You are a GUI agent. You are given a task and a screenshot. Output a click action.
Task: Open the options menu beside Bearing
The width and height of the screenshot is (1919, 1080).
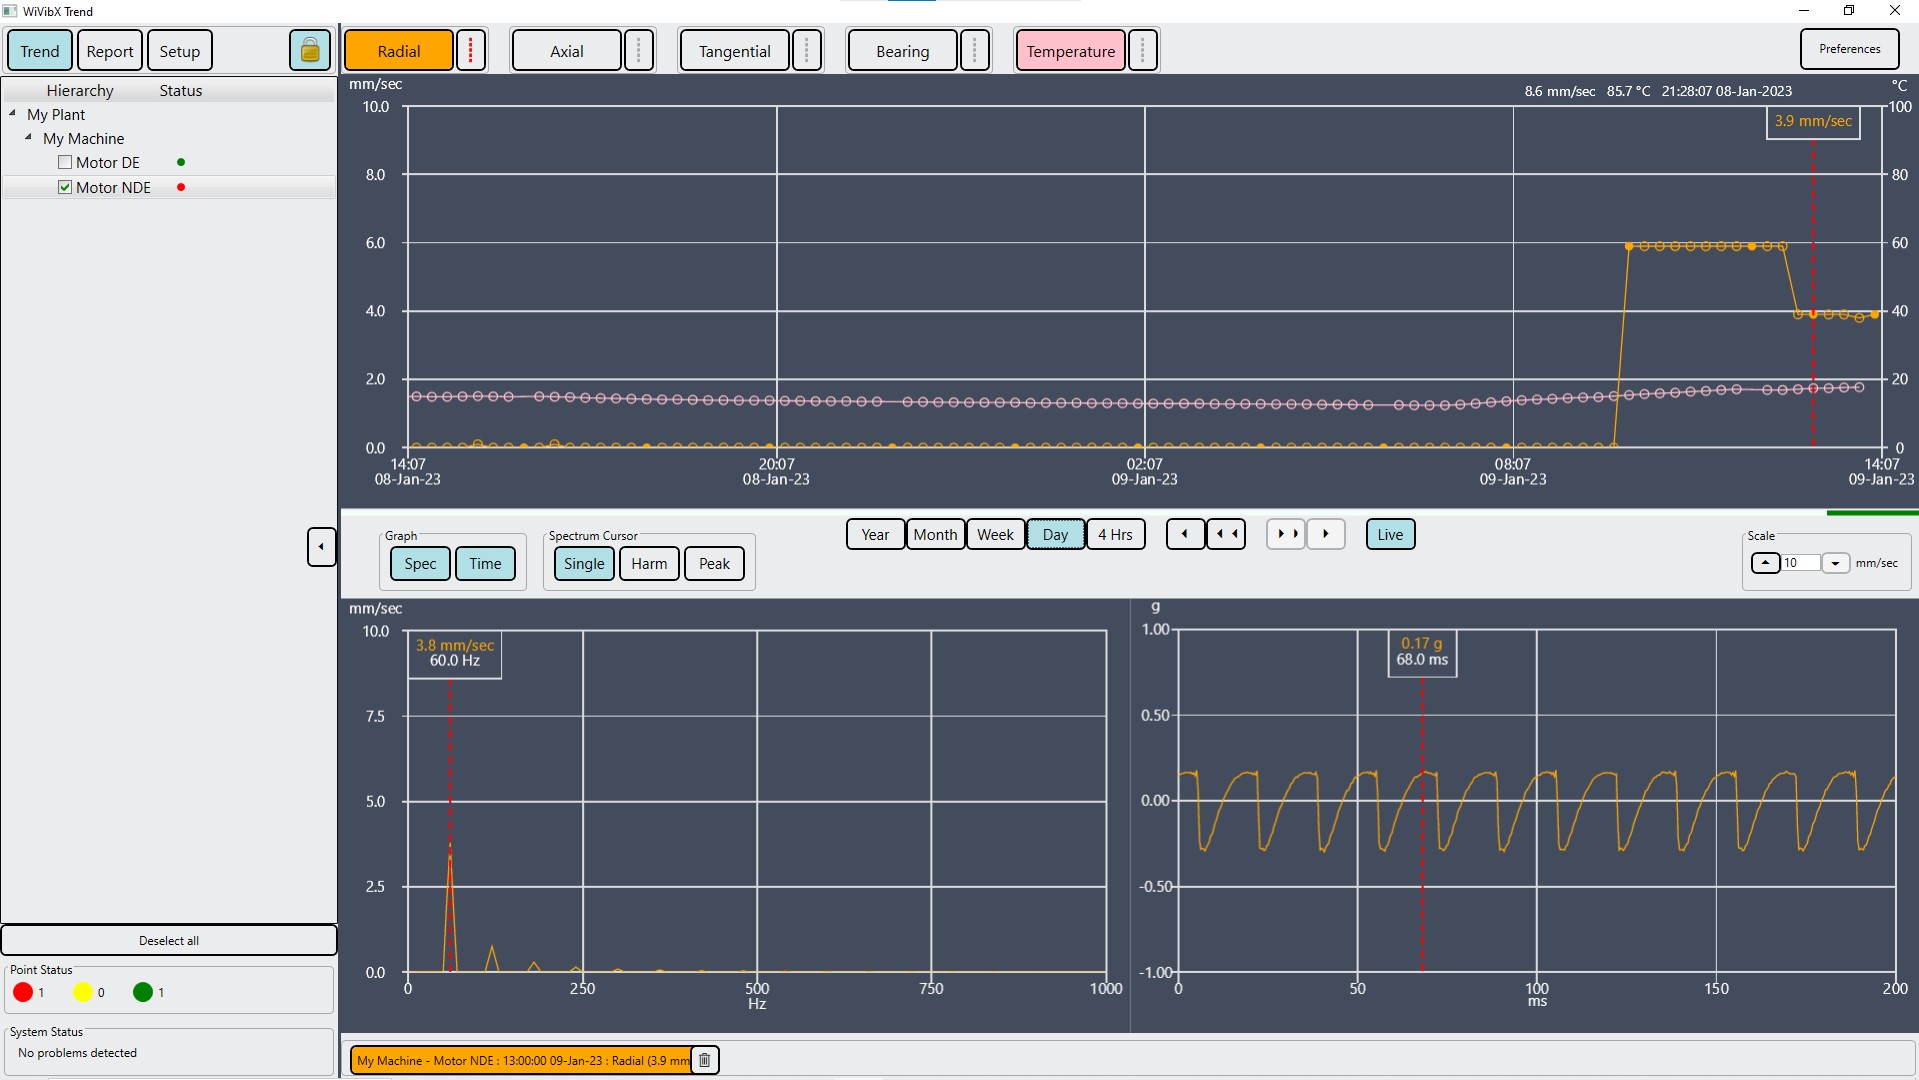pos(975,50)
